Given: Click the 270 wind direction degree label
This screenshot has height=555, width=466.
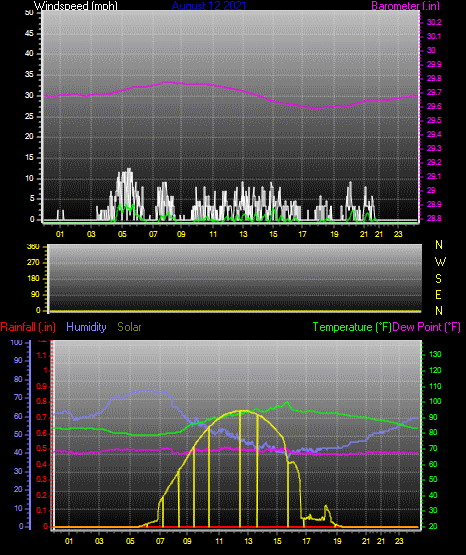Looking at the screenshot, I should click(x=33, y=263).
